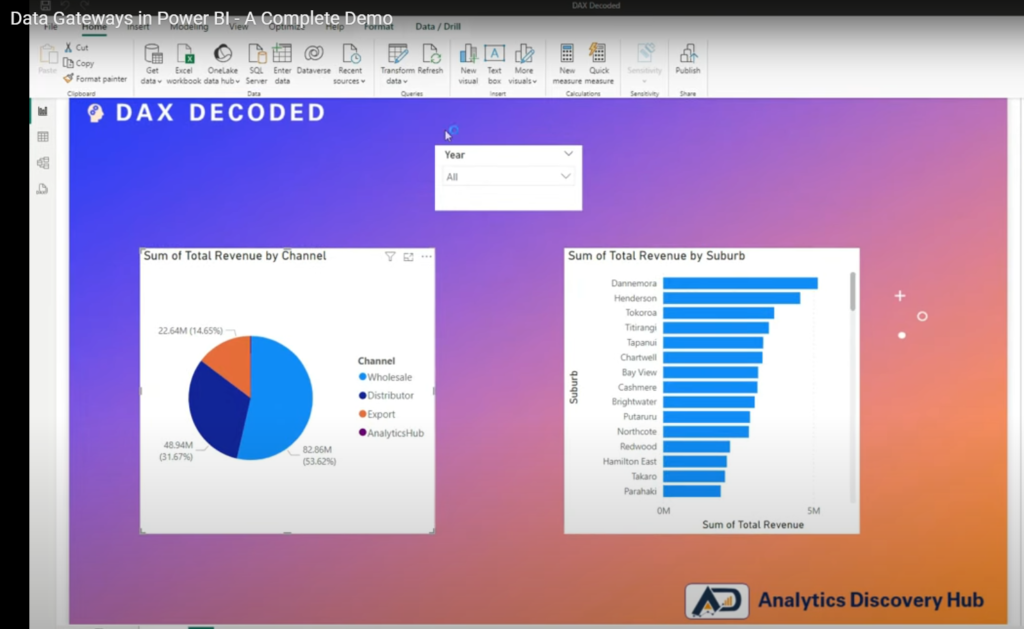Viewport: 1024px width, 629px height.
Task: Insert a New visual
Action: (468, 64)
